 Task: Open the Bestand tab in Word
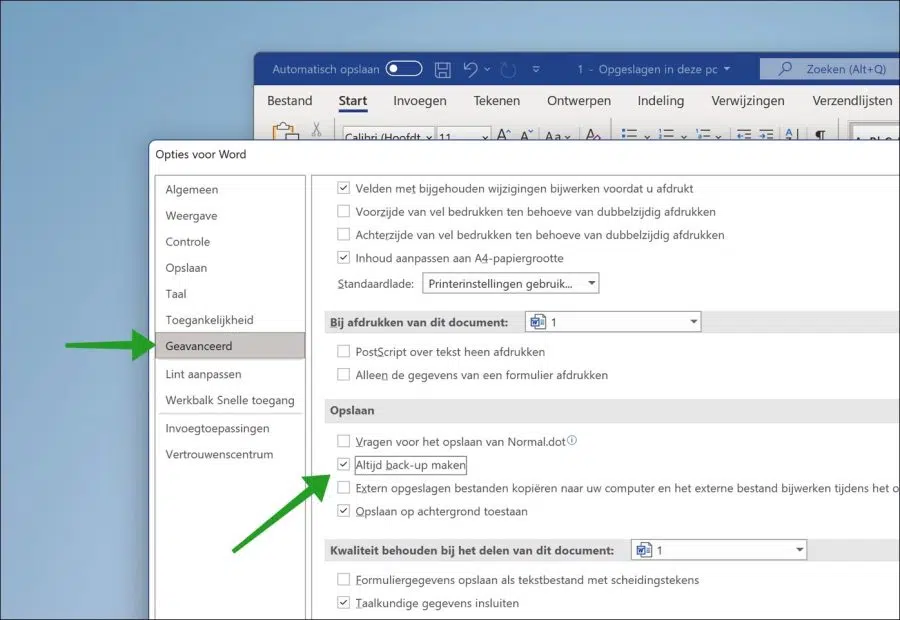point(290,100)
